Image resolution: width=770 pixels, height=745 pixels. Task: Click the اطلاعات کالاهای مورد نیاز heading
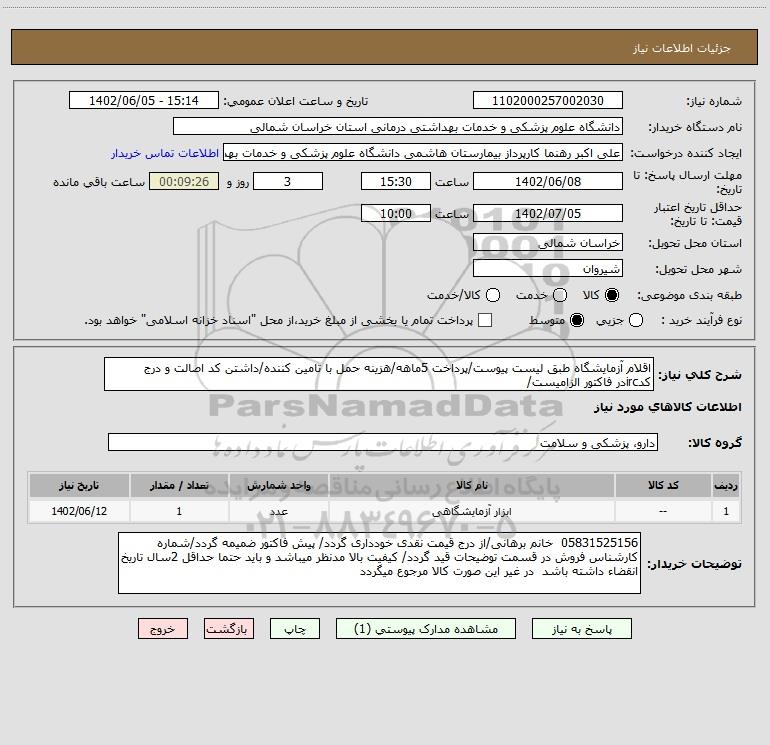tap(667, 407)
